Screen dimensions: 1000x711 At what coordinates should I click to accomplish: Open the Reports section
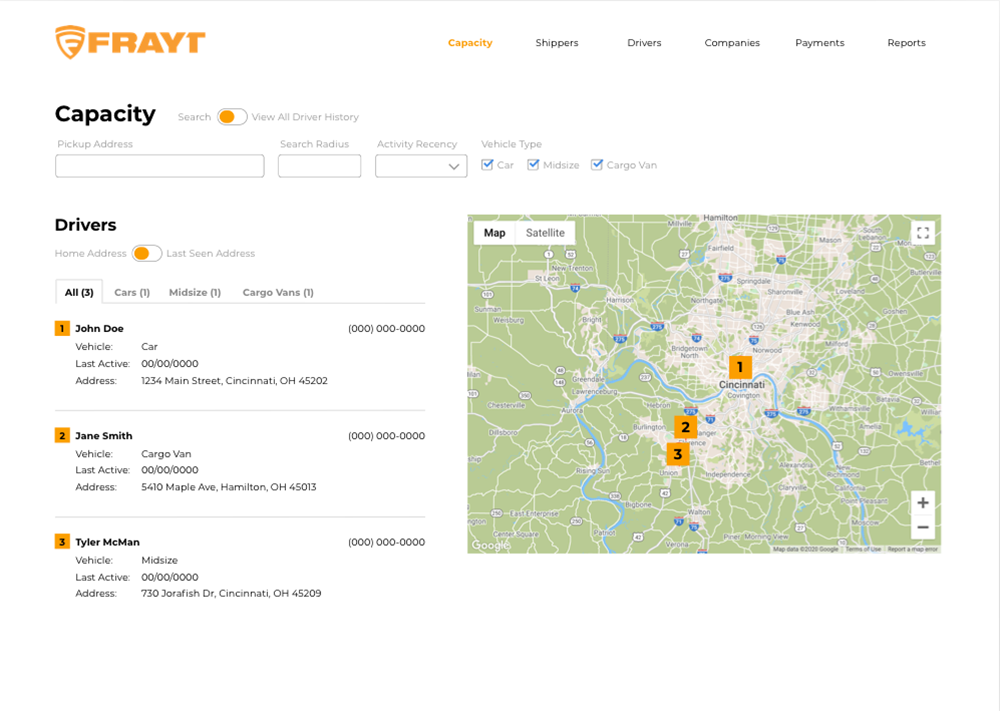click(906, 43)
